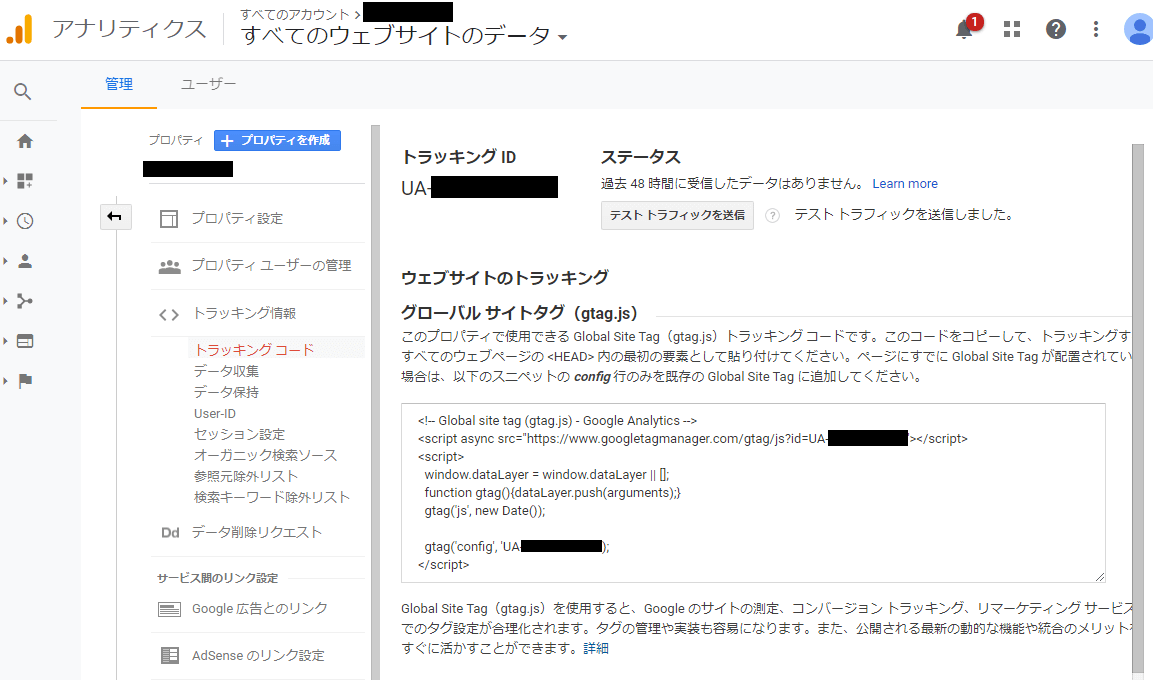Open データ収集 submenu item
This screenshot has width=1153, height=680.
pyautogui.click(x=226, y=371)
